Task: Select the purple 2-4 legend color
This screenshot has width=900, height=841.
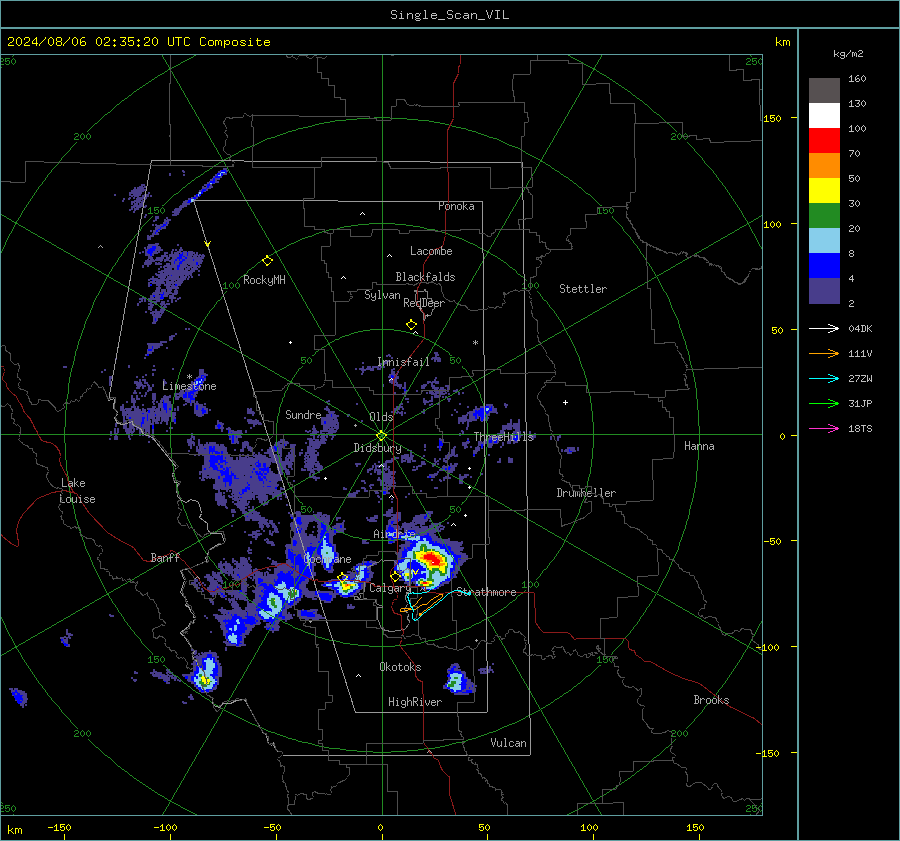Action: pyautogui.click(x=824, y=290)
